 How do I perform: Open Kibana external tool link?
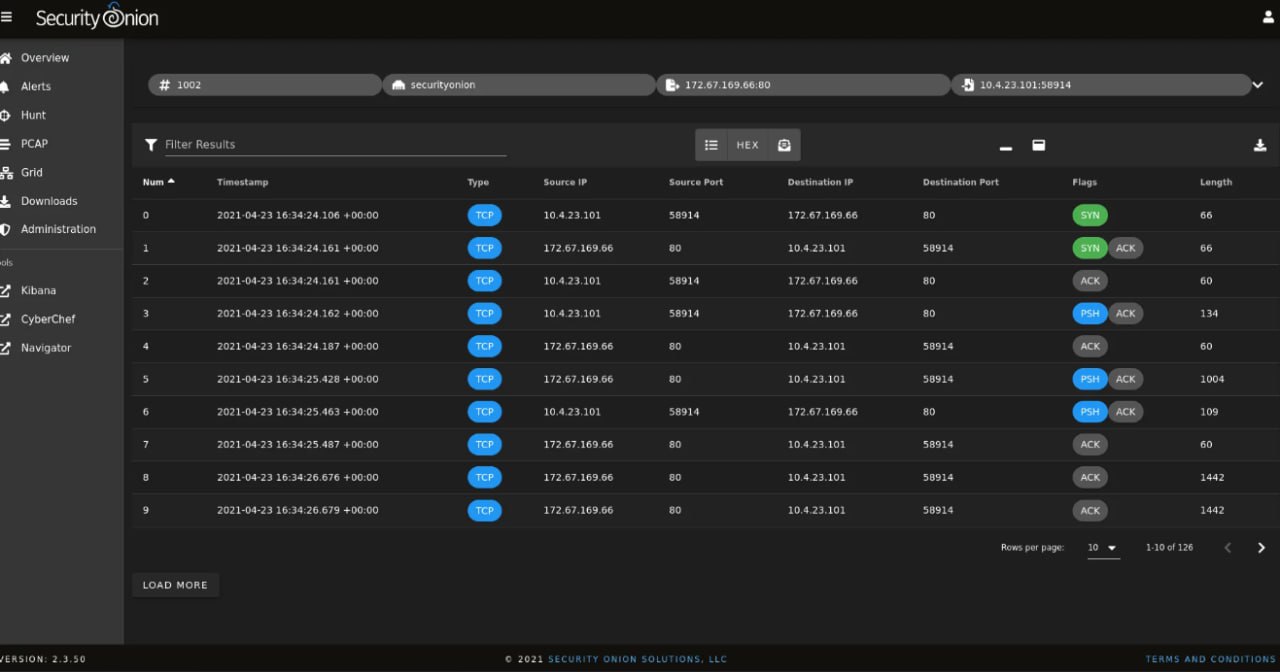(38, 290)
